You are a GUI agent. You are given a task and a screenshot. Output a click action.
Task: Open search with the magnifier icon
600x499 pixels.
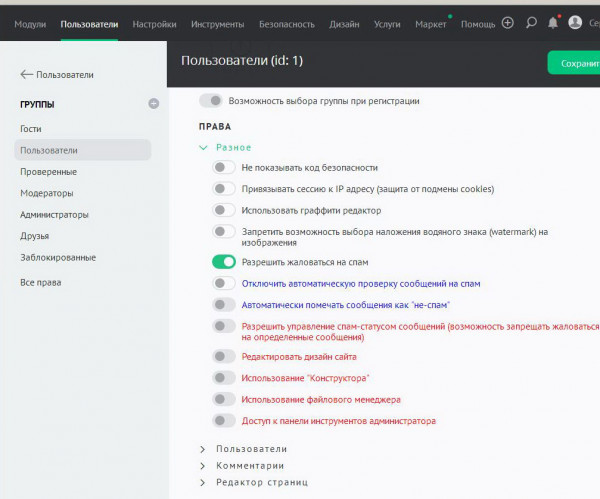[x=531, y=23]
